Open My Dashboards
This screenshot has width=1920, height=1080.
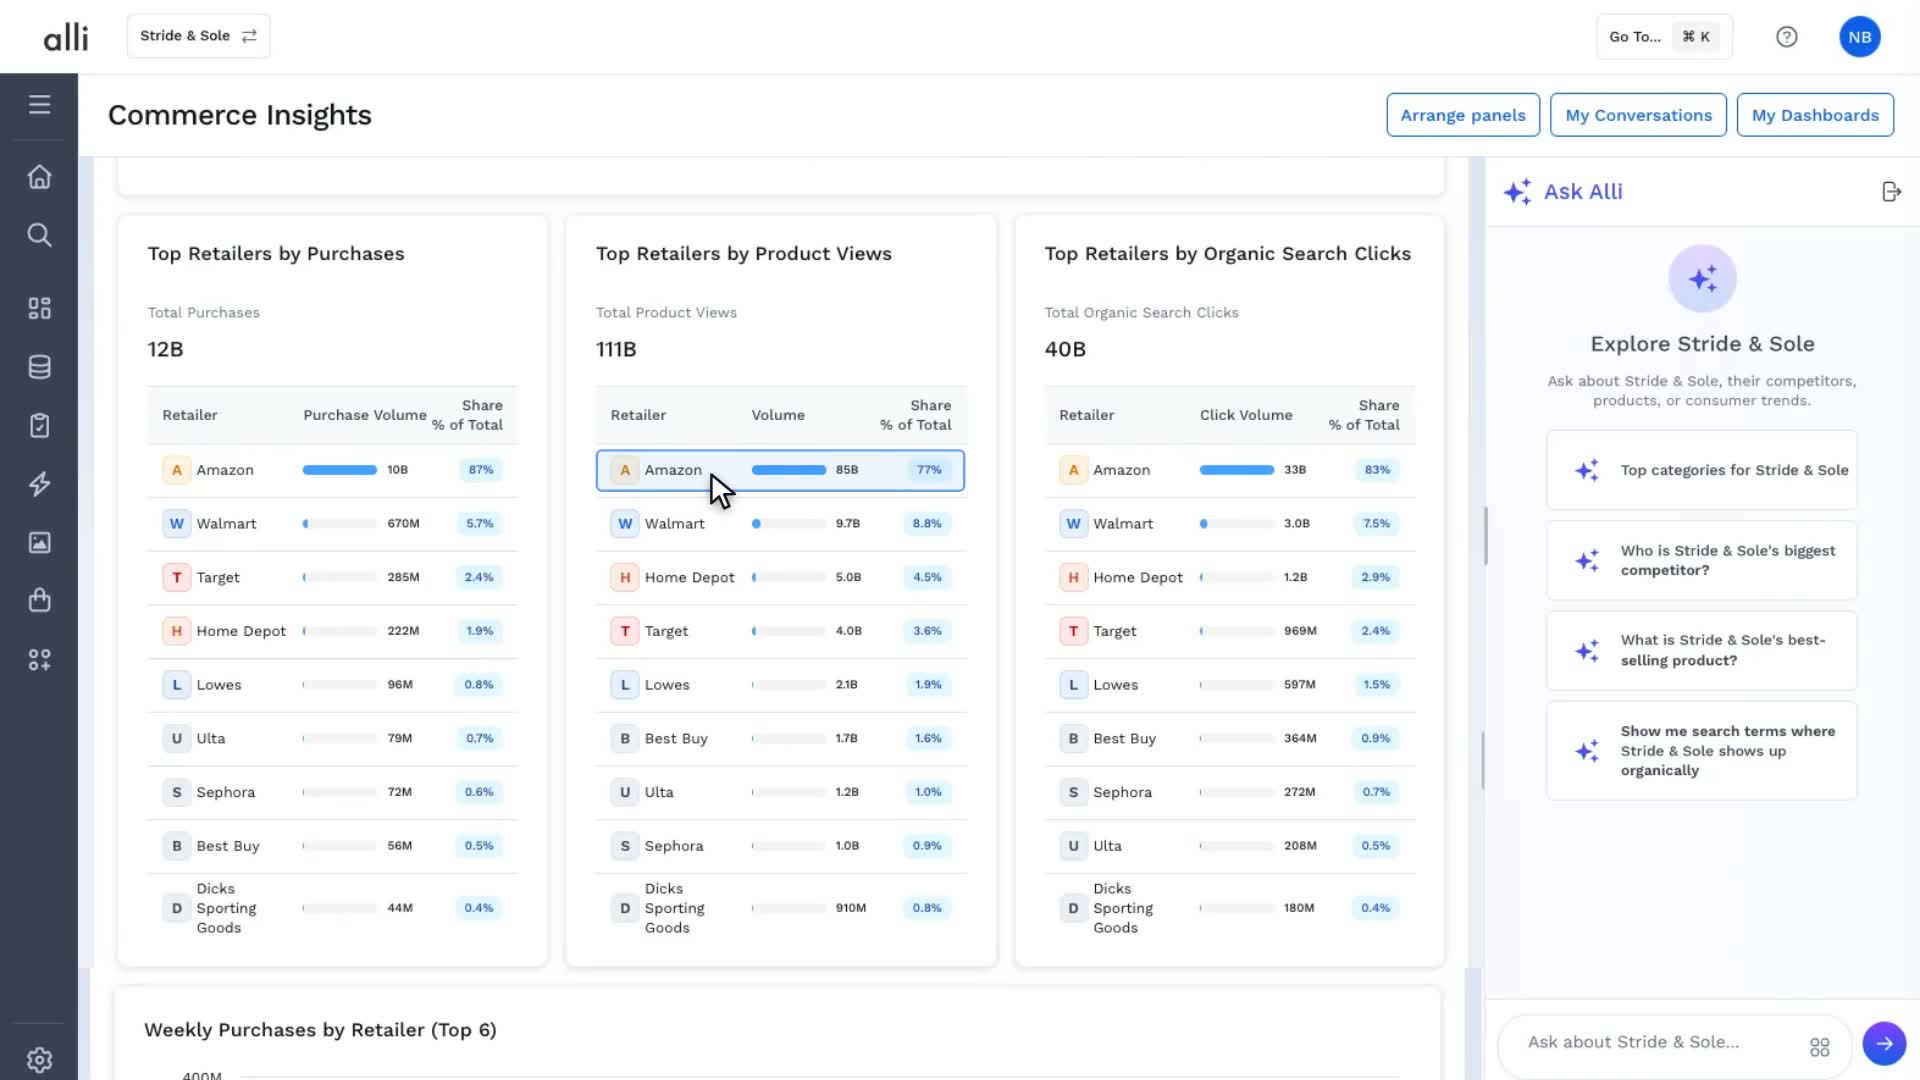(1815, 115)
